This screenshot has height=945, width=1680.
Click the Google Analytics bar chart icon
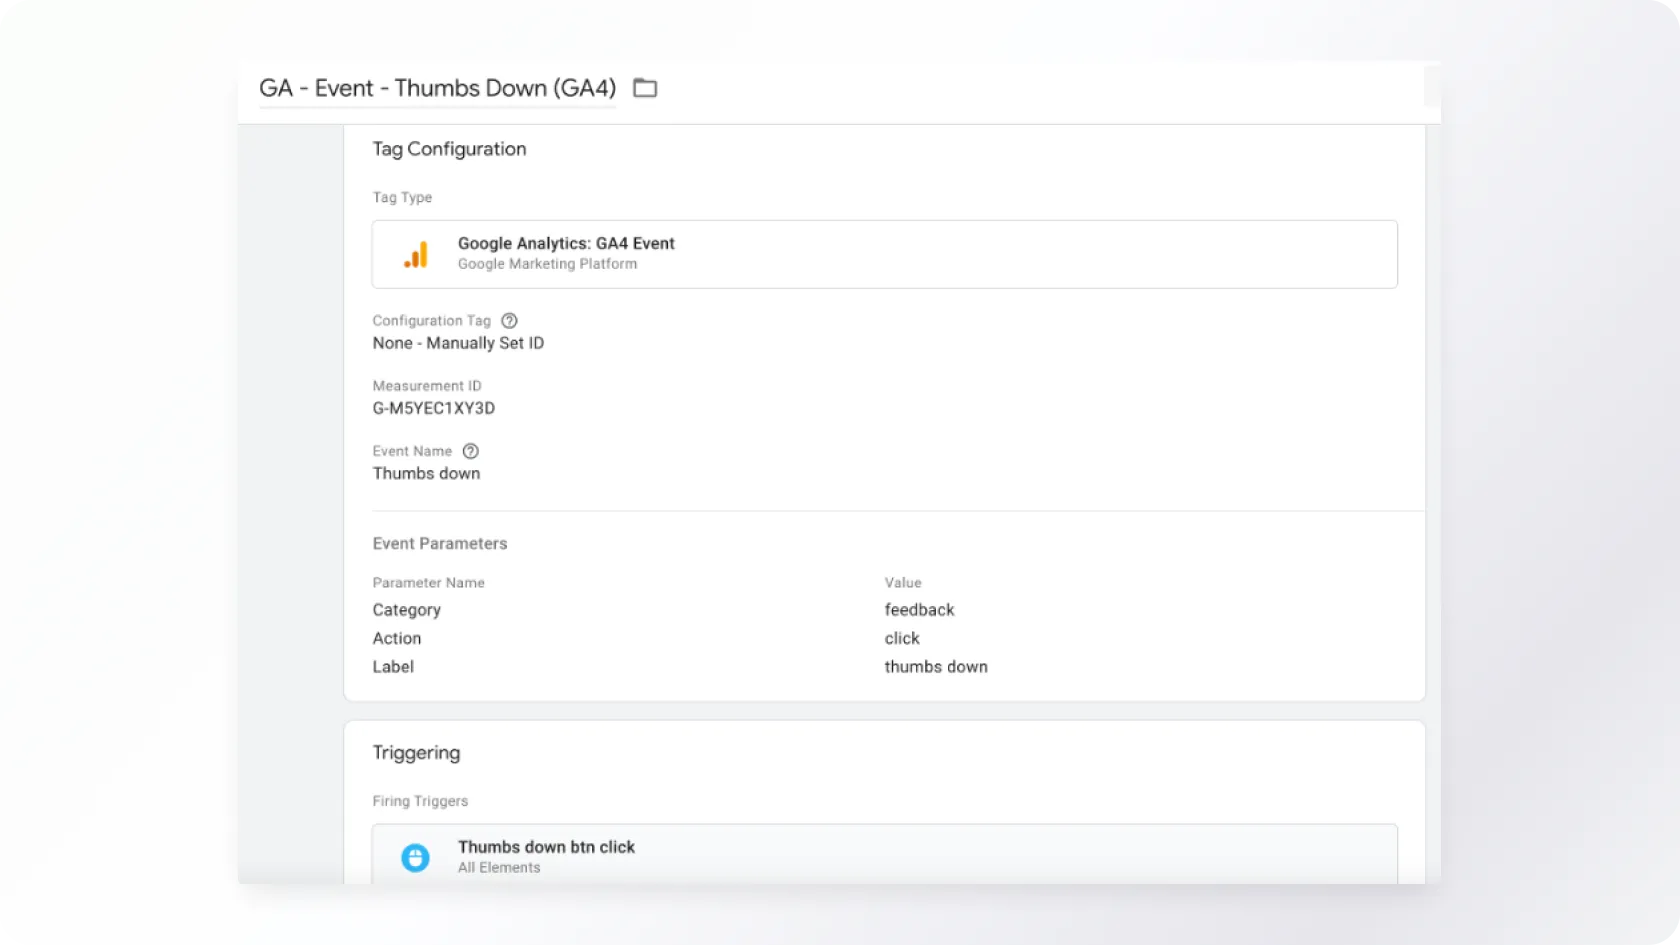click(x=416, y=255)
